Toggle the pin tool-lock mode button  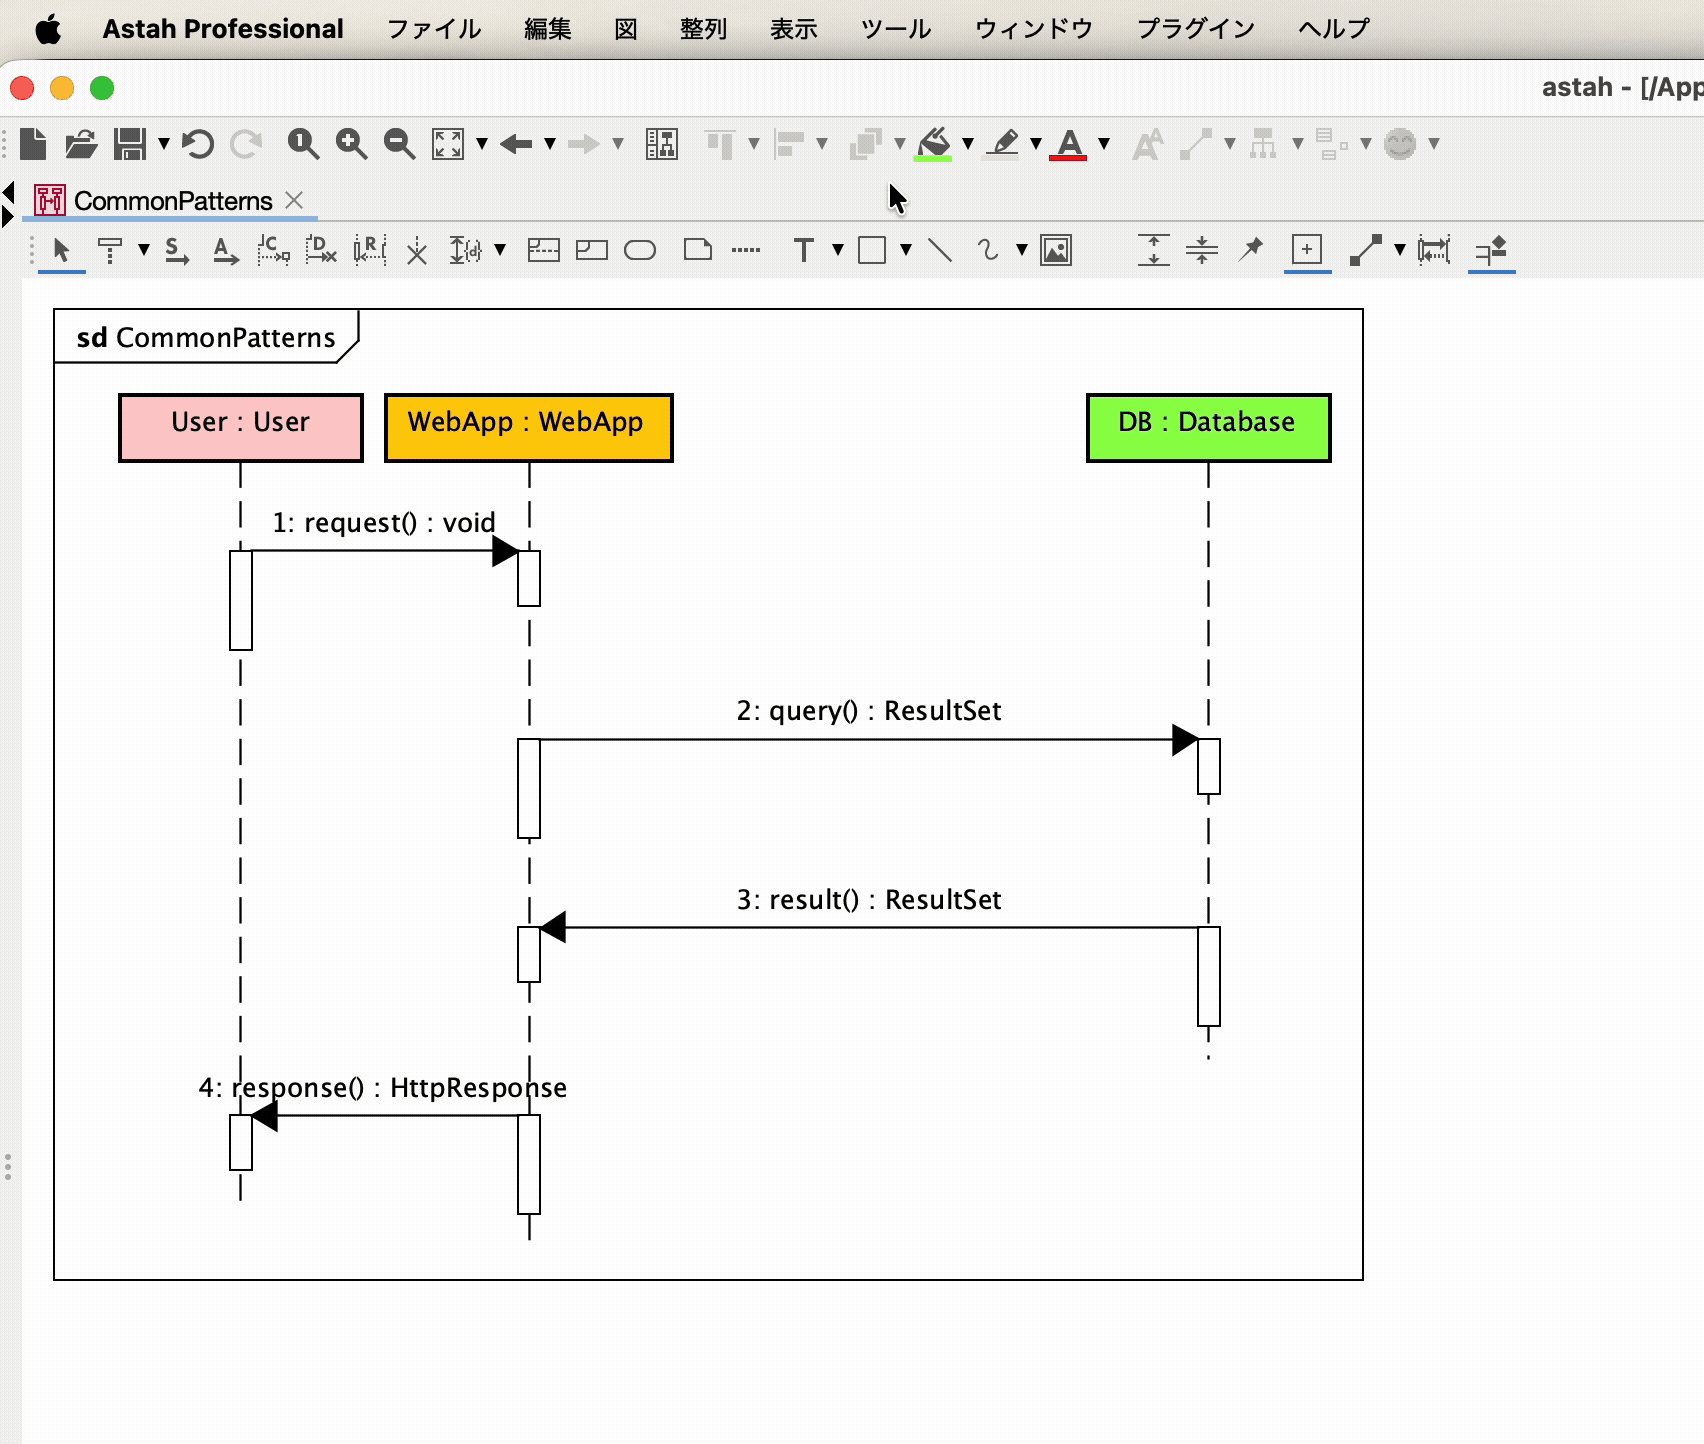tap(1251, 249)
